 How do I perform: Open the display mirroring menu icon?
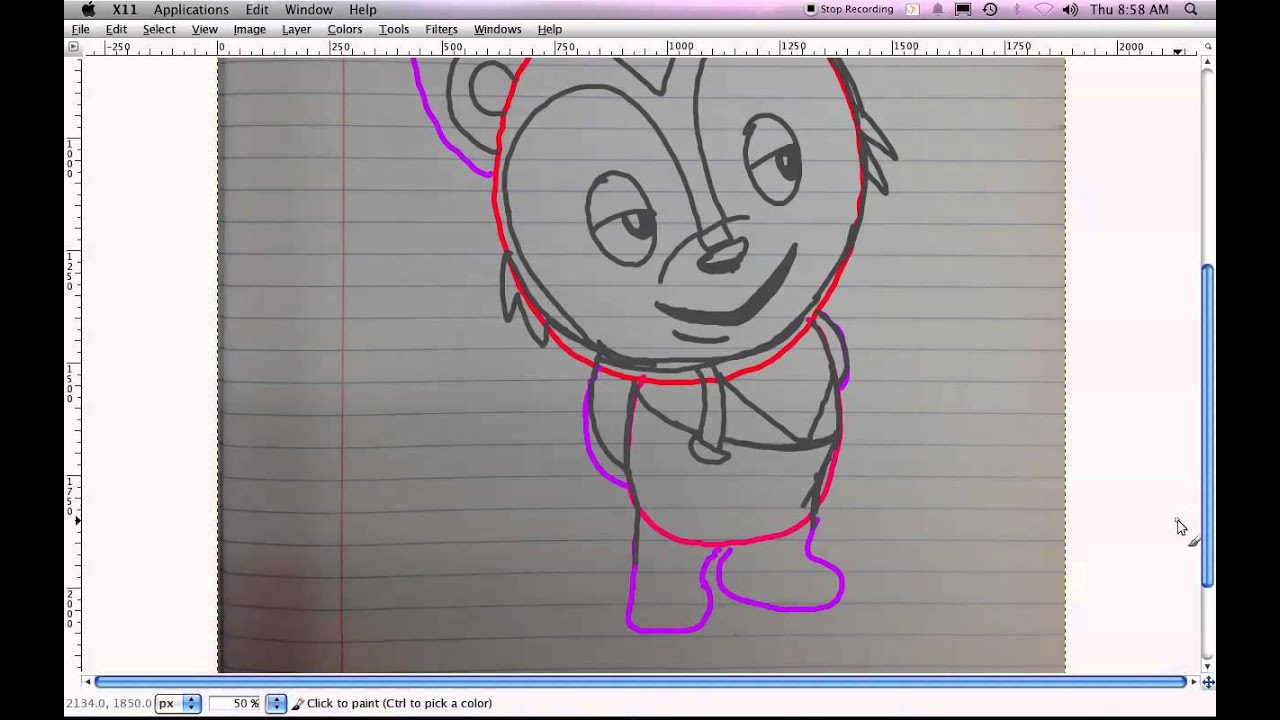pyautogui.click(x=963, y=9)
